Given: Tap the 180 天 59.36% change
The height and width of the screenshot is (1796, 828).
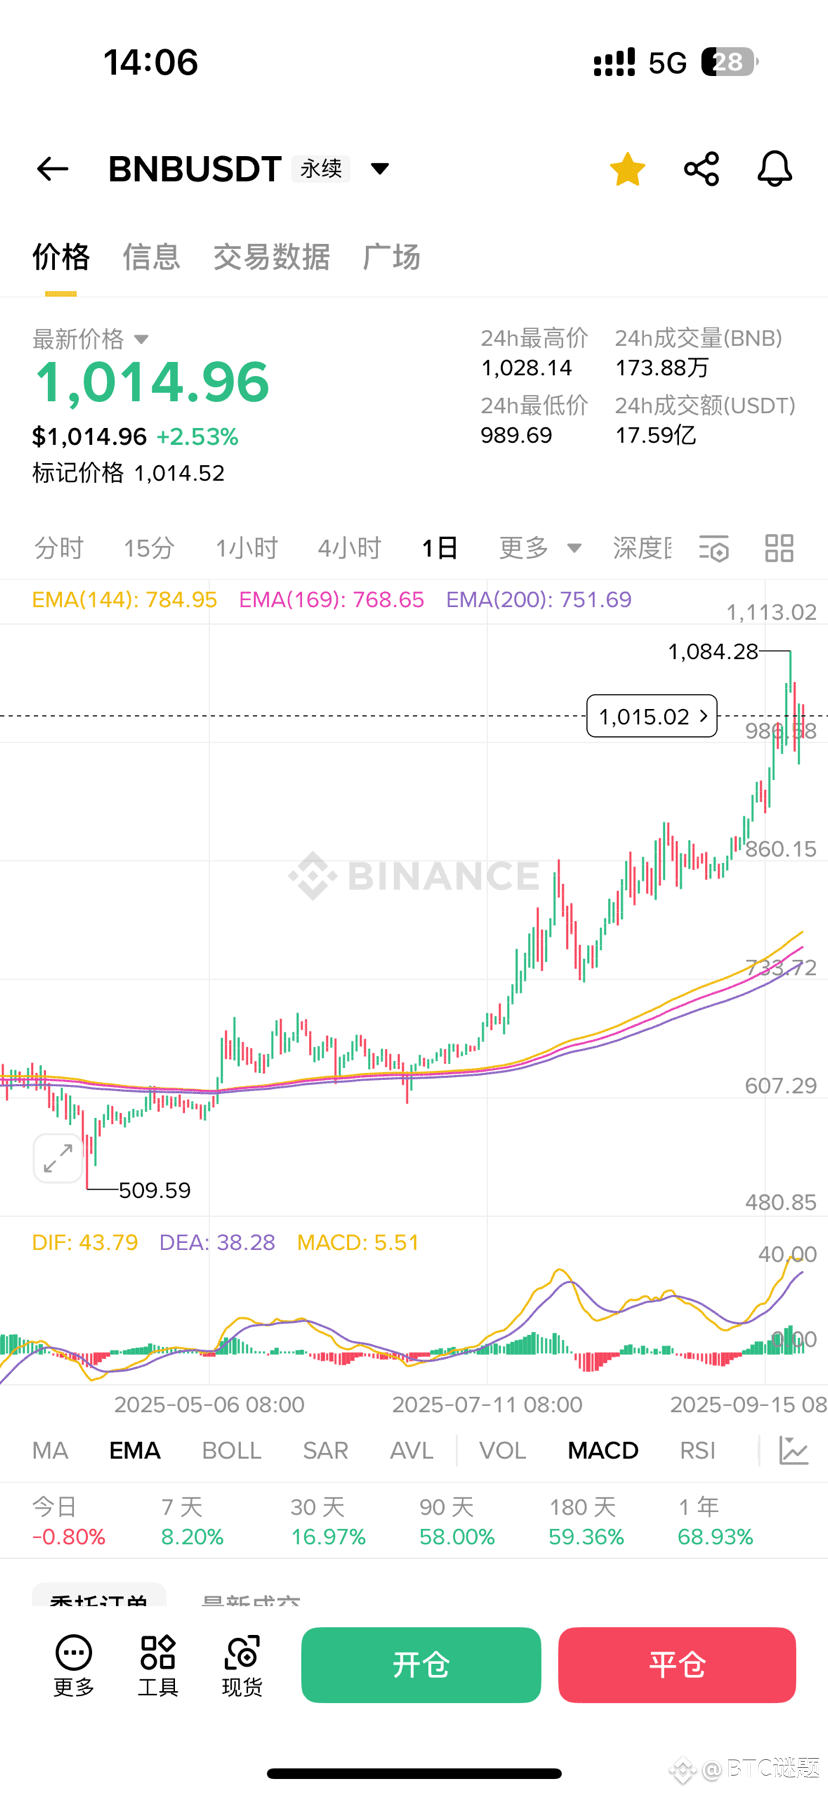Looking at the screenshot, I should 586,1522.
